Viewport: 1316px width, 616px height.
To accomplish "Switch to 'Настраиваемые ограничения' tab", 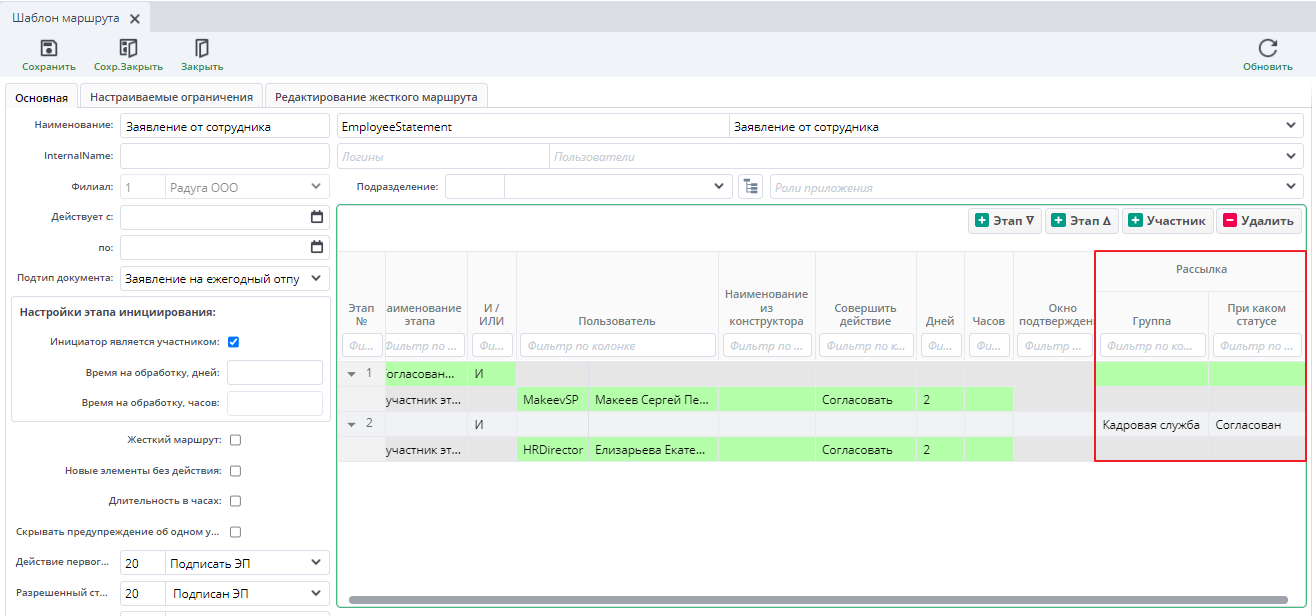I will [171, 97].
